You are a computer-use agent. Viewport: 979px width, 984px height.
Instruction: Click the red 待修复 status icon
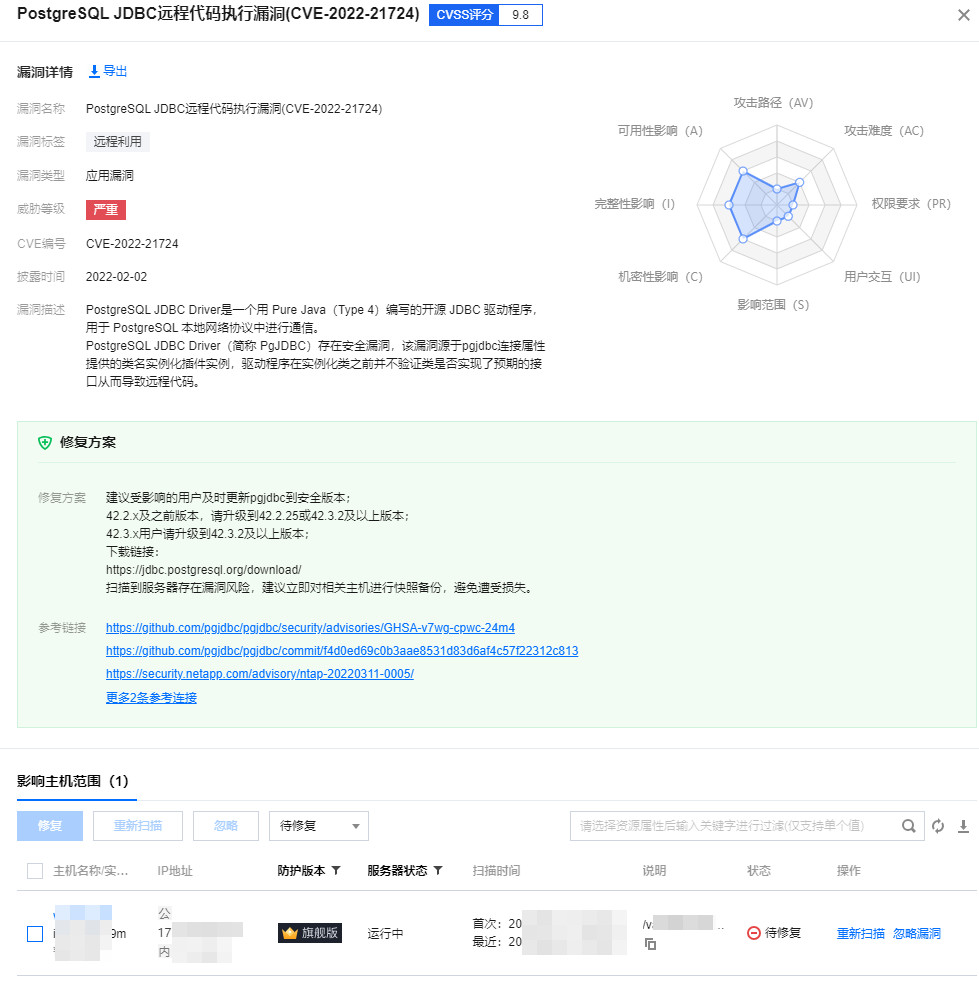[754, 933]
